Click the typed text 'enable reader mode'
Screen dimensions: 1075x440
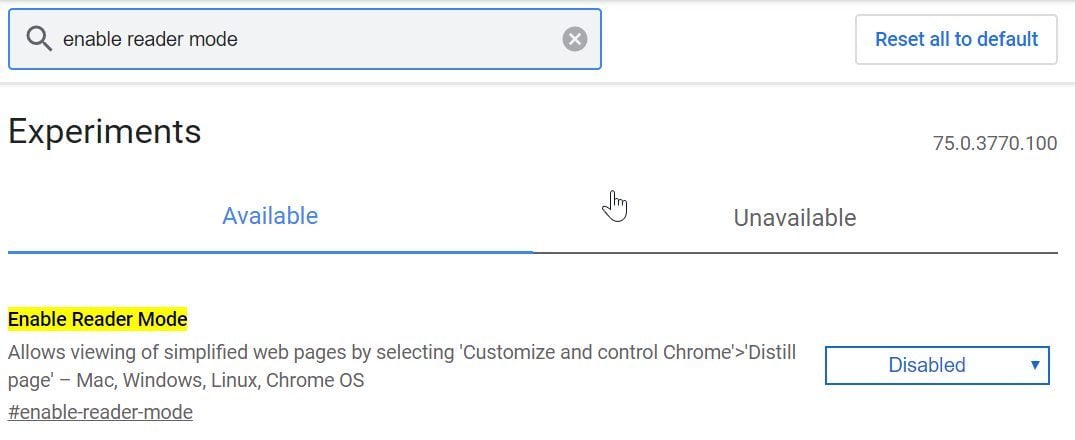(150, 39)
